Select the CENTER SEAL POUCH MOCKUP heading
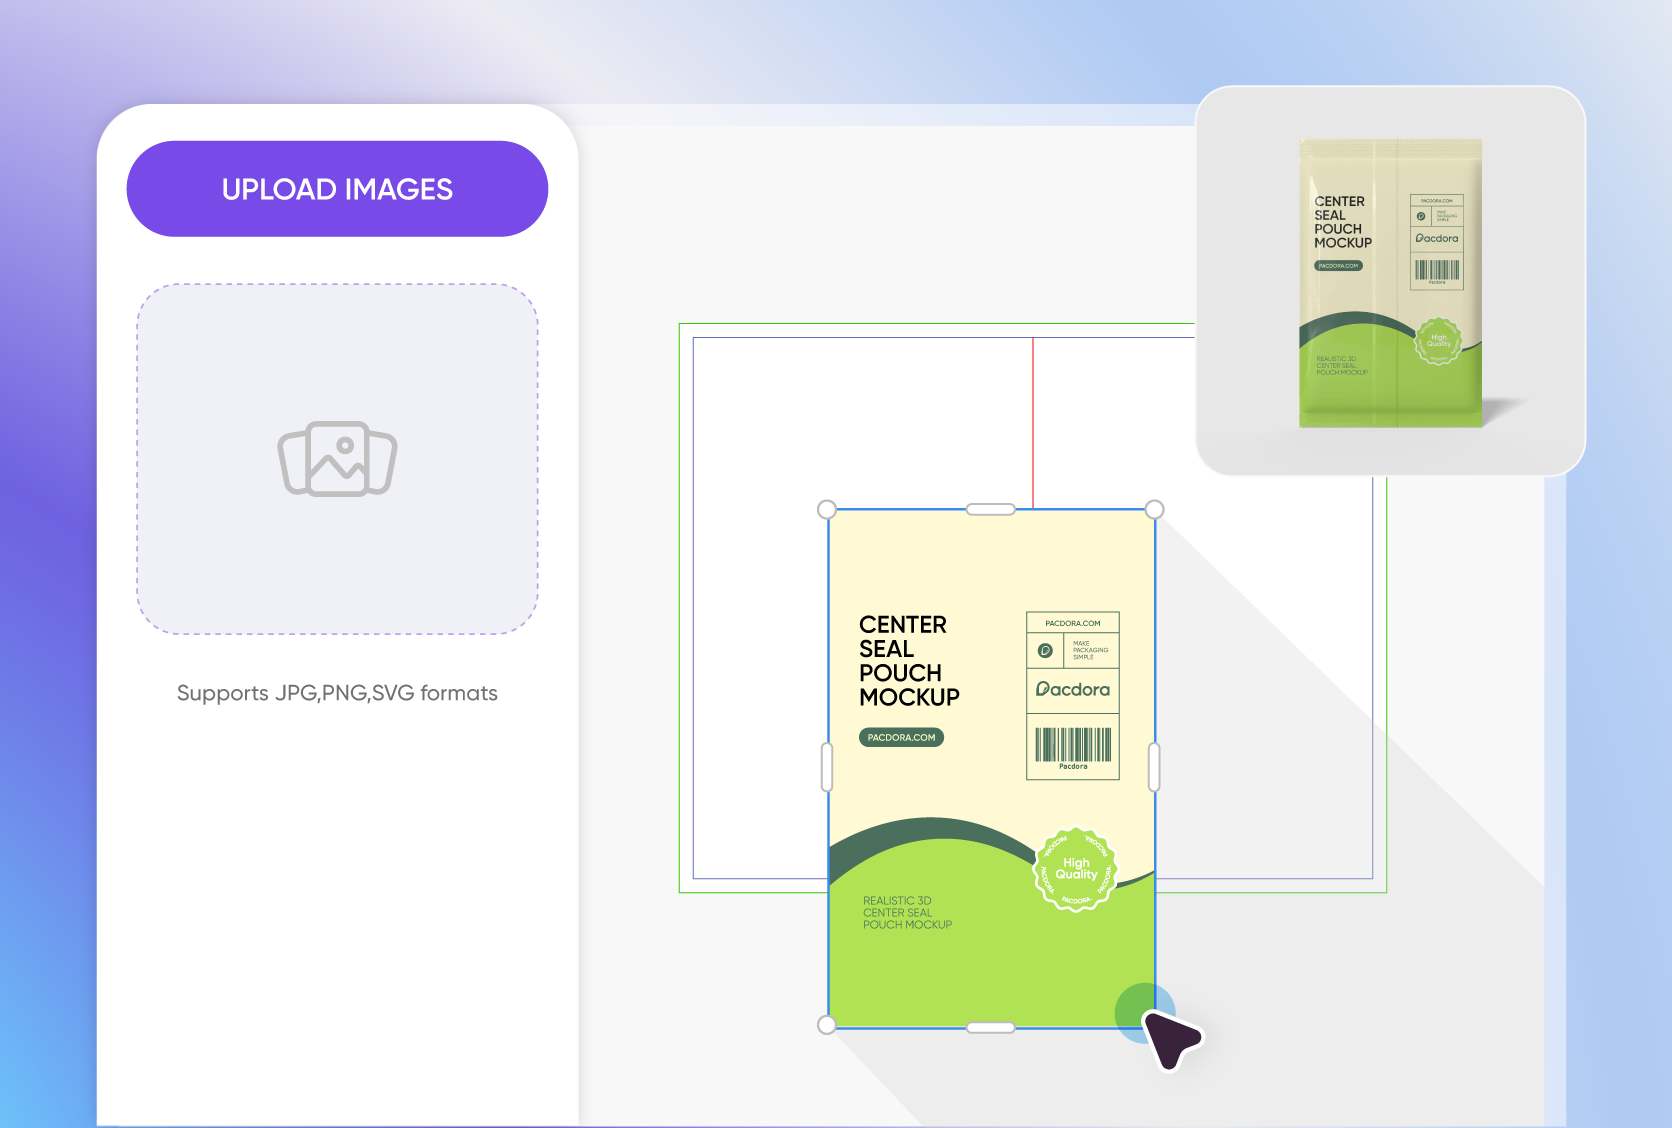Viewport: 1672px width, 1128px height. [x=908, y=660]
